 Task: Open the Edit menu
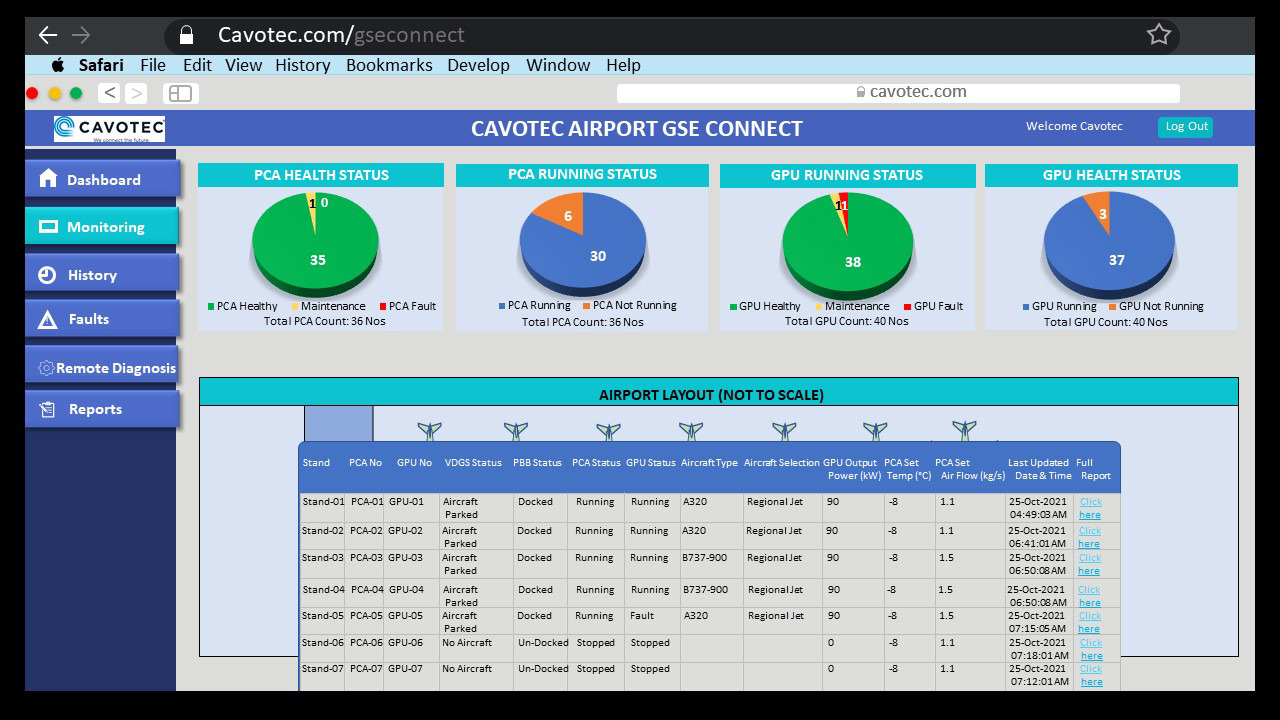[x=197, y=65]
